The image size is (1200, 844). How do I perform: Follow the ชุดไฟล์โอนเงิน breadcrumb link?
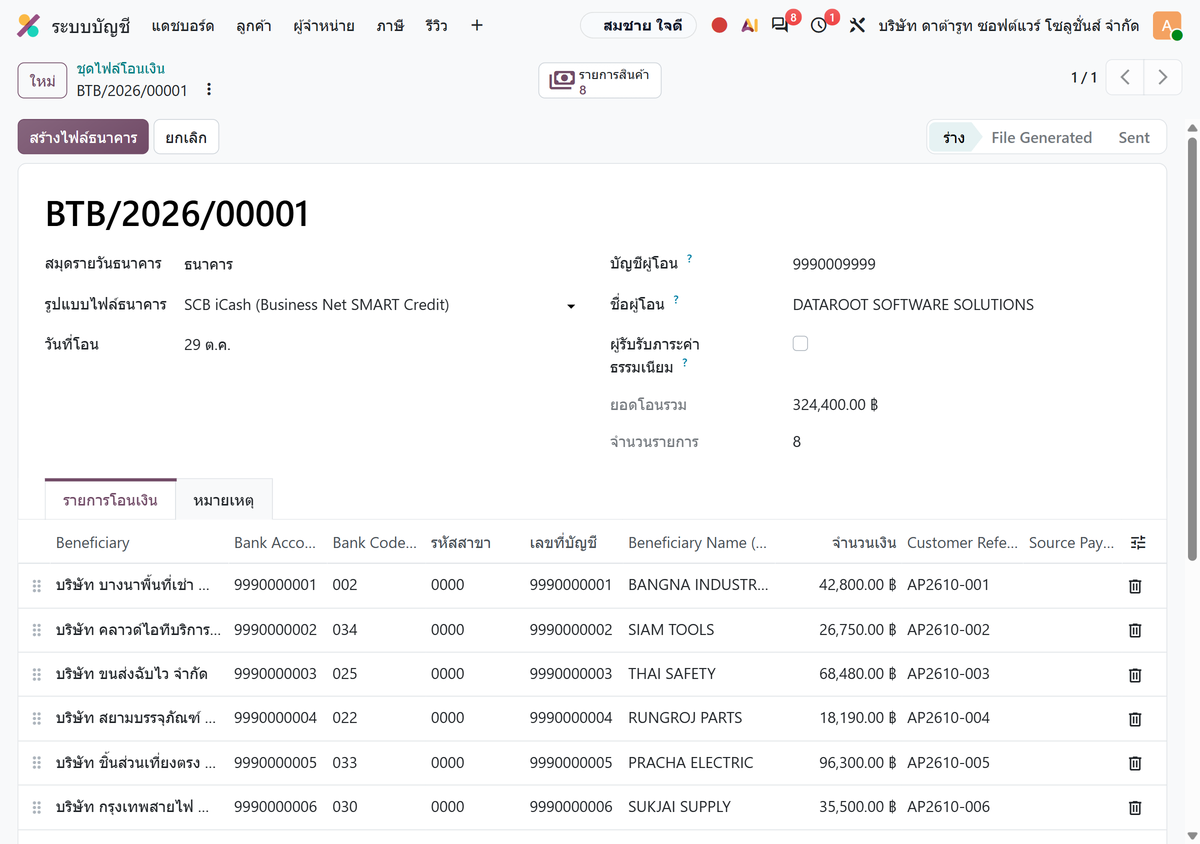pyautogui.click(x=121, y=69)
